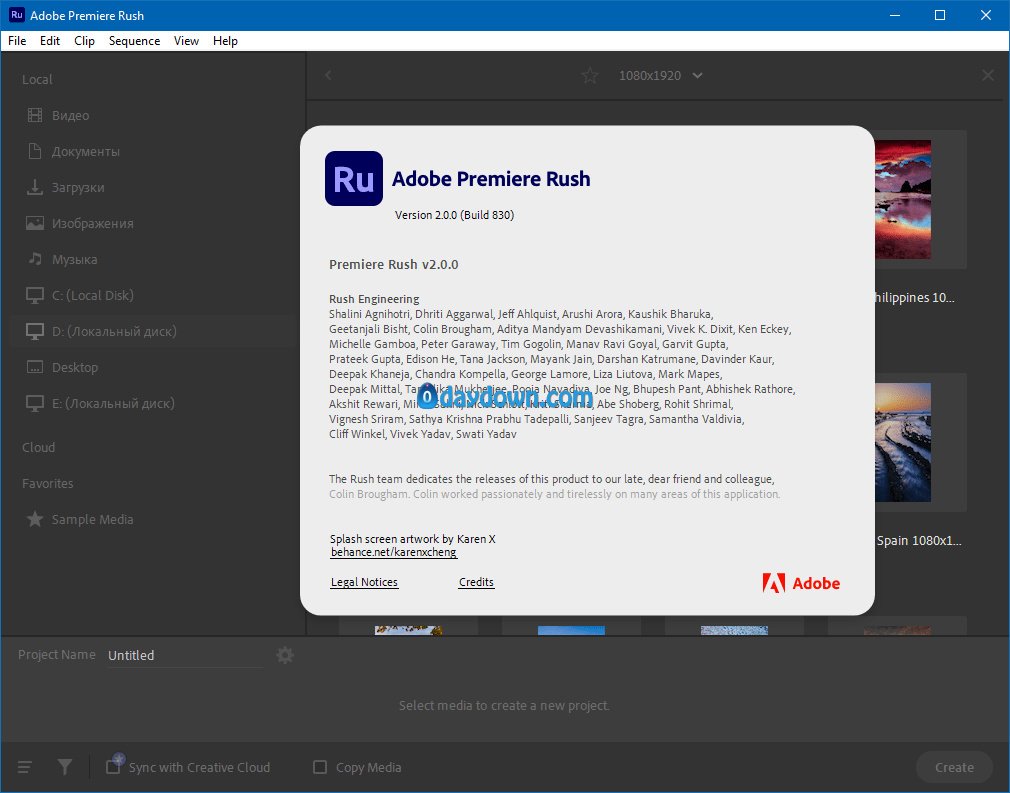Screen dimensions: 1010x793
Task: Enable Sync with Creative Cloud checkbox
Action: pos(113,767)
